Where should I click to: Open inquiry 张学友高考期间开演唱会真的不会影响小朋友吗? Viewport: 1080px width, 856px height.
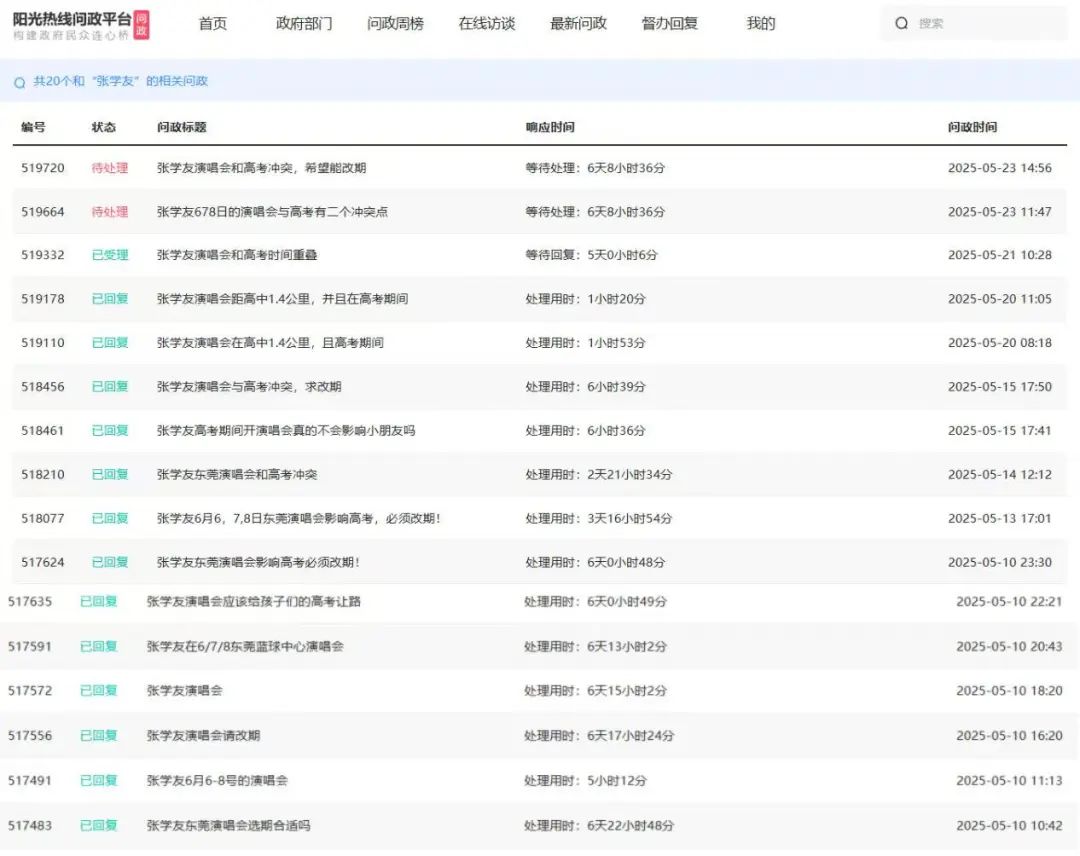(286, 430)
